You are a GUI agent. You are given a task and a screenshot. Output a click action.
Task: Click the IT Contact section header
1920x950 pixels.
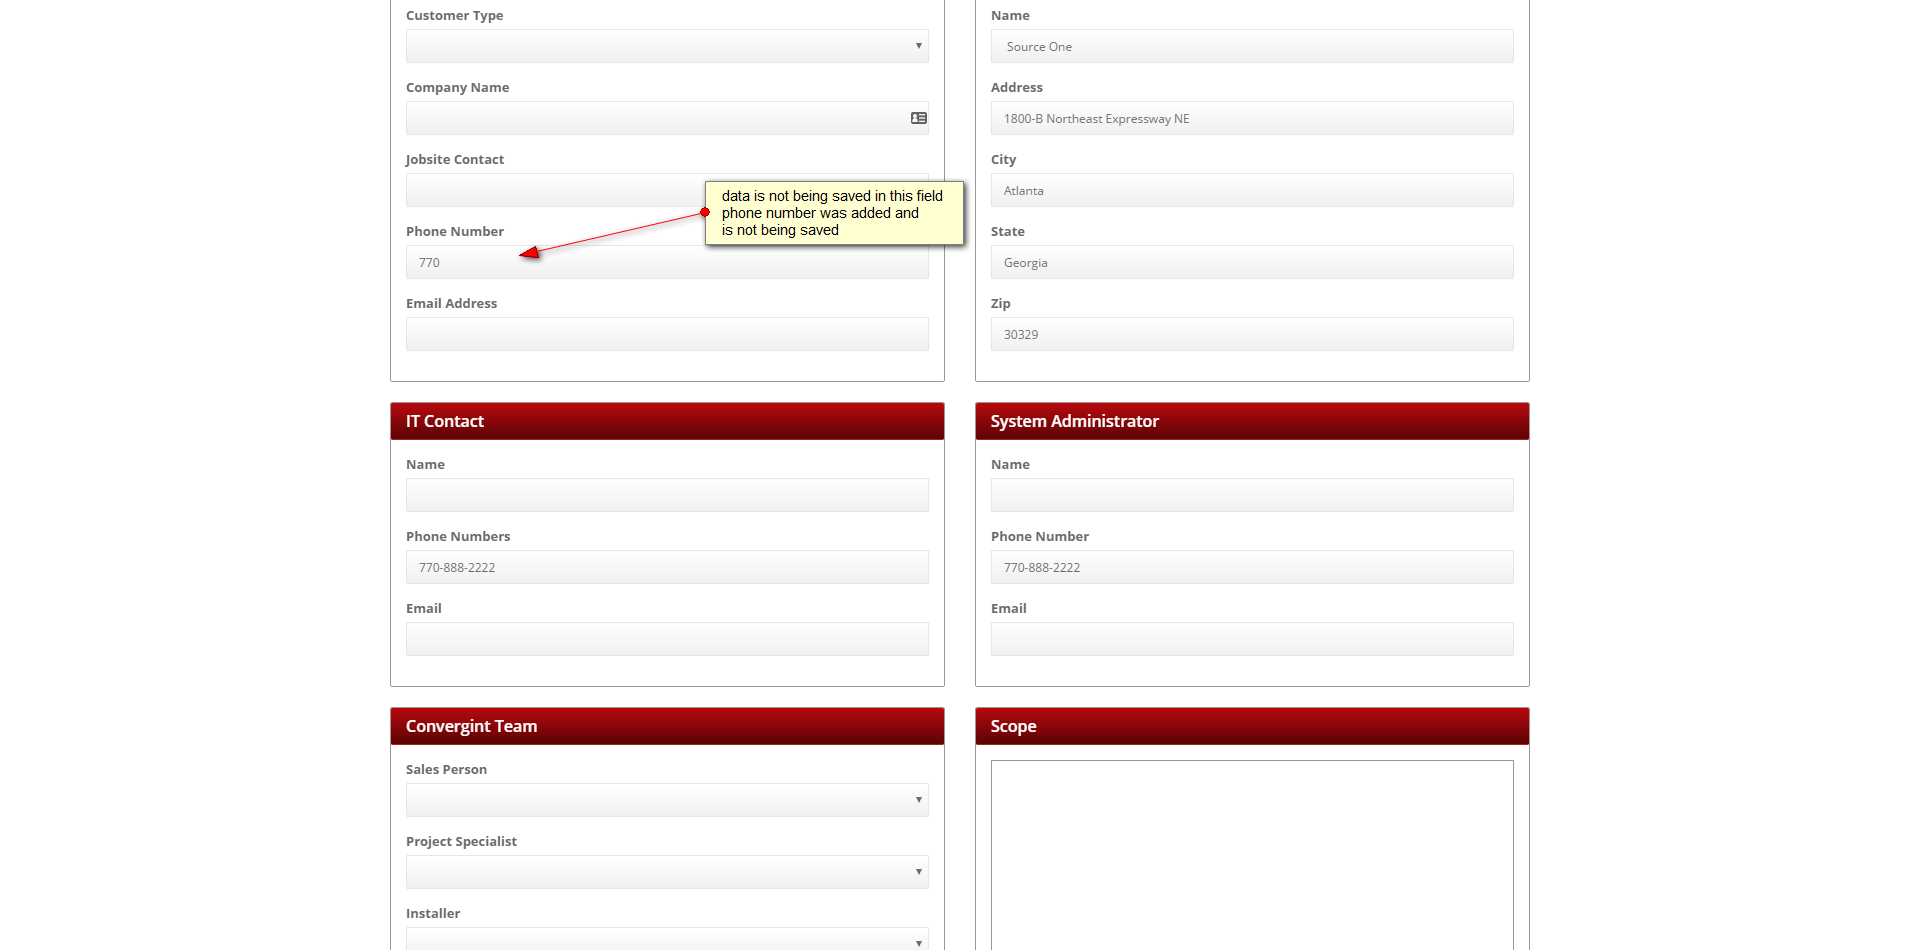667,421
